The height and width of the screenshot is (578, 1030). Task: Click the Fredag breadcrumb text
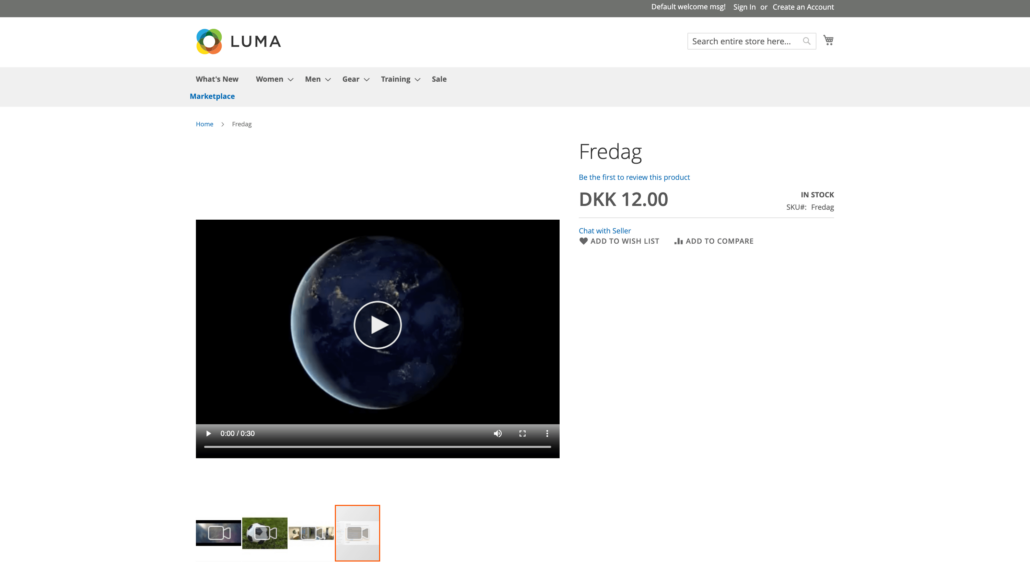242,124
